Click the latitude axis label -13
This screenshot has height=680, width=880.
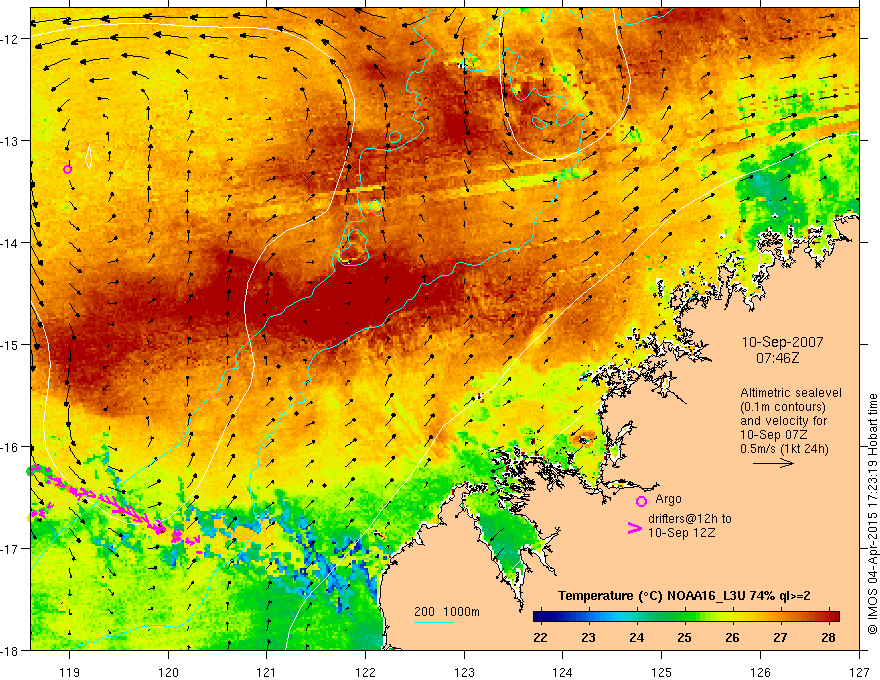click(x=11, y=141)
